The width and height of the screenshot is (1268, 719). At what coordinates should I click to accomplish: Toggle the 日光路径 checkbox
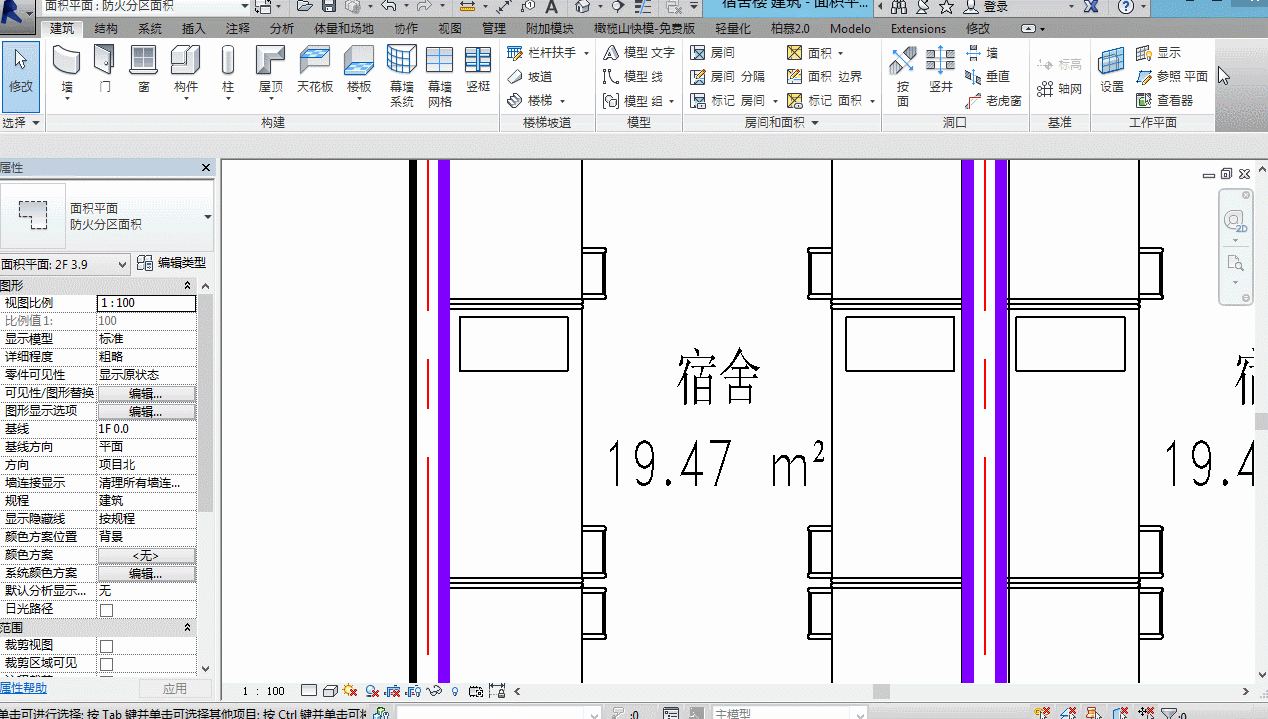tap(106, 609)
